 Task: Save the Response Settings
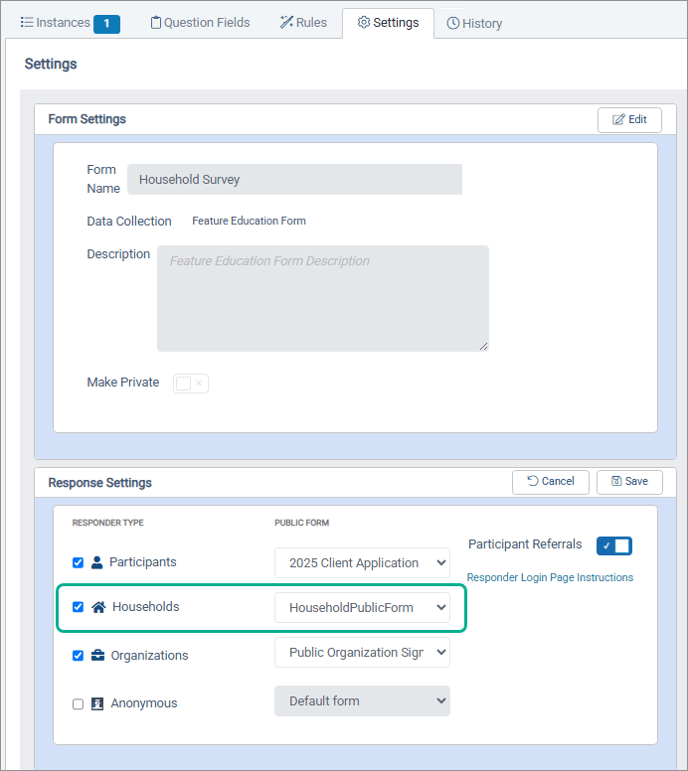point(629,482)
